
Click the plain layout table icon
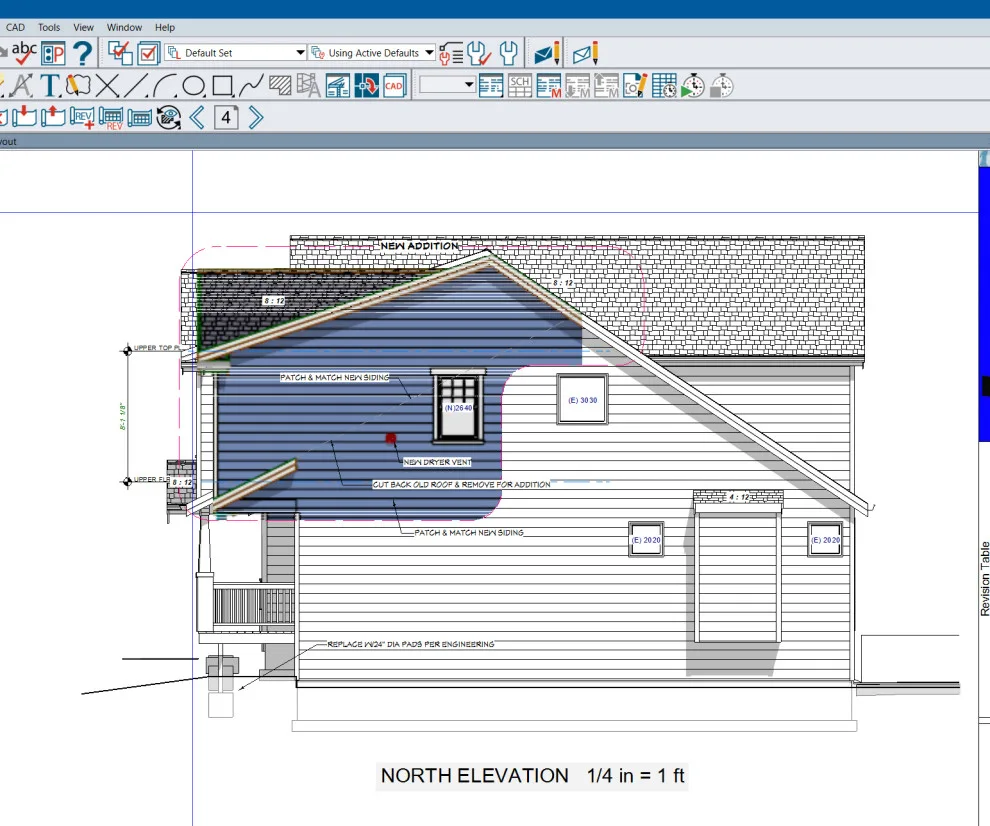point(140,117)
